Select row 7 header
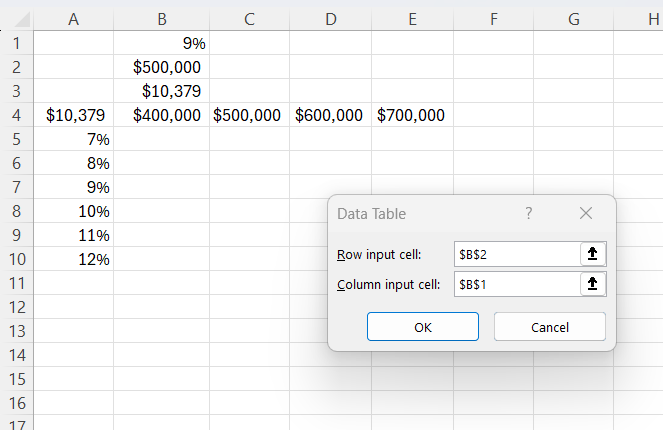The width and height of the screenshot is (663, 430). [16, 187]
